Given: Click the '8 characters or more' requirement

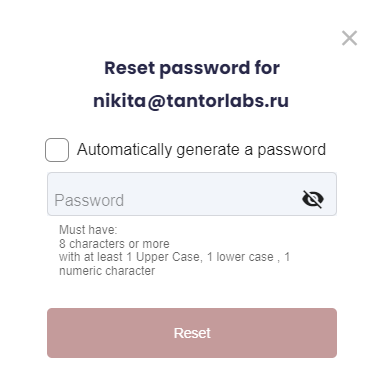Looking at the screenshot, I should [x=114, y=244].
